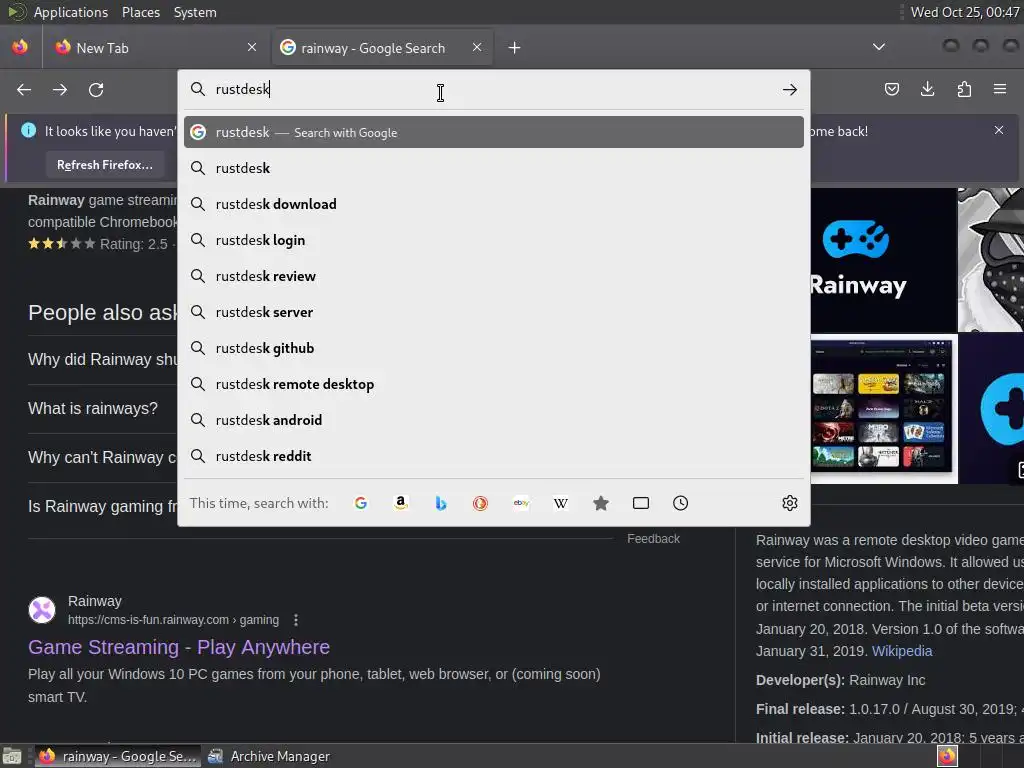Open 'Game Streaming - Play Anywhere' link
The height and width of the screenshot is (768, 1024).
[x=179, y=647]
